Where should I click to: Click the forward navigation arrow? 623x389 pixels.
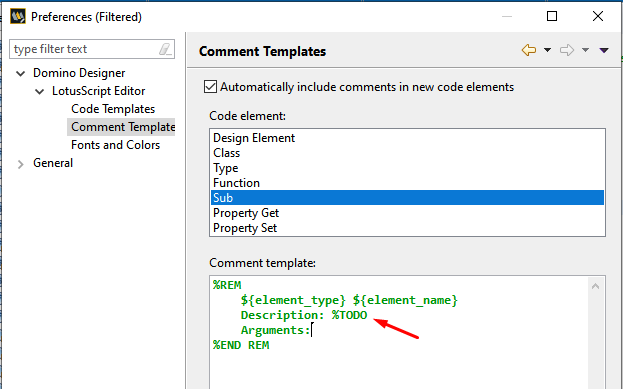pos(567,50)
